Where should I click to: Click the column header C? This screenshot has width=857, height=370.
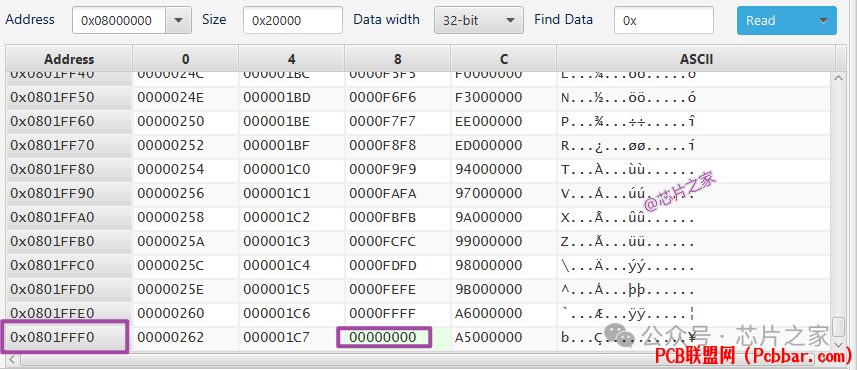point(503,59)
